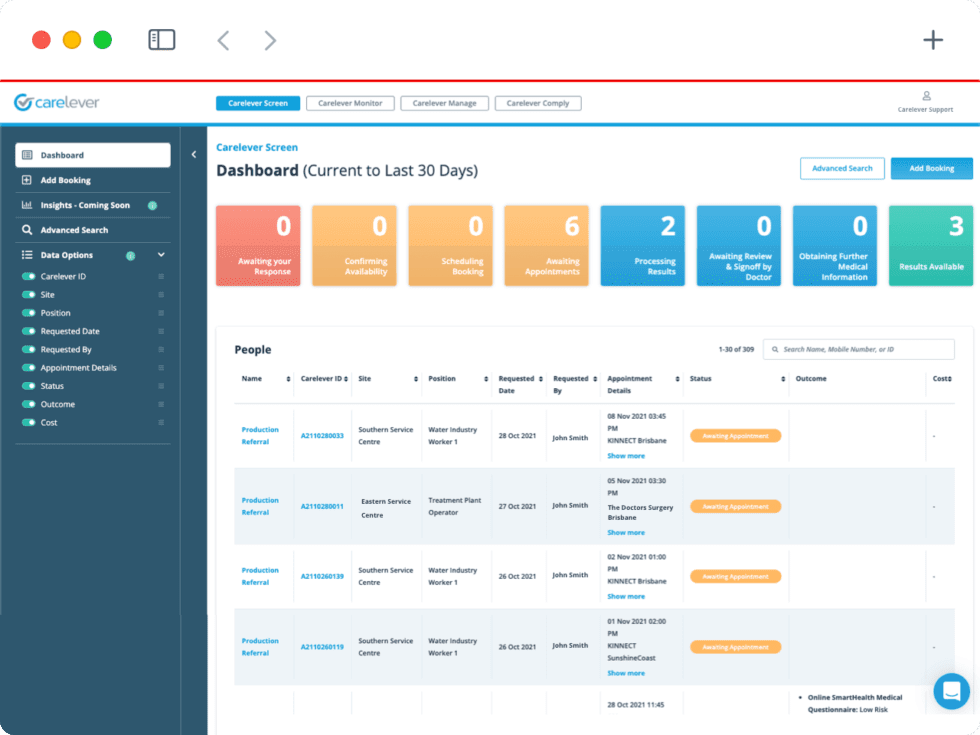
Task: Disable the Requested Date column toggle
Action: (x=28, y=331)
